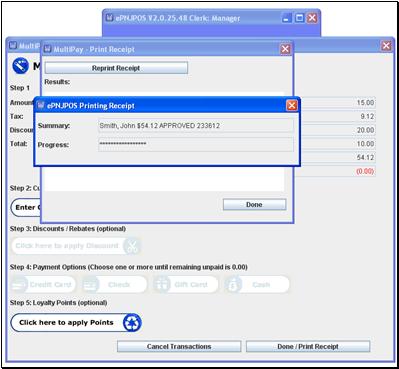Click the gift box icon
Screen dimensions: 399x369
click(162, 285)
